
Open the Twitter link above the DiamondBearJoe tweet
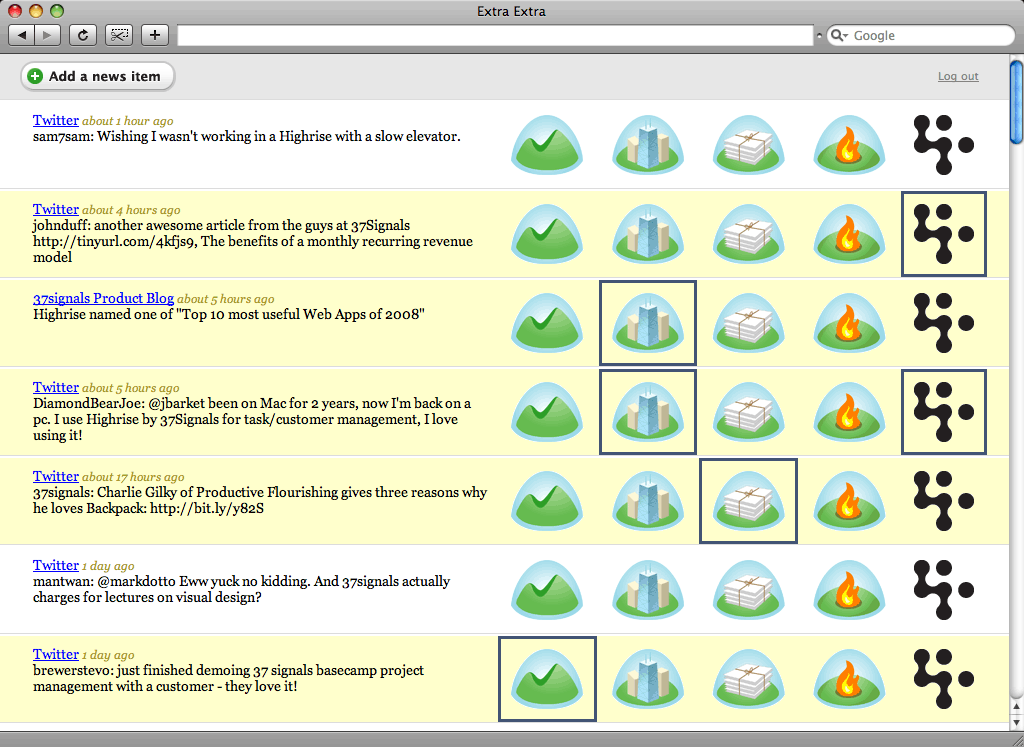coord(56,387)
